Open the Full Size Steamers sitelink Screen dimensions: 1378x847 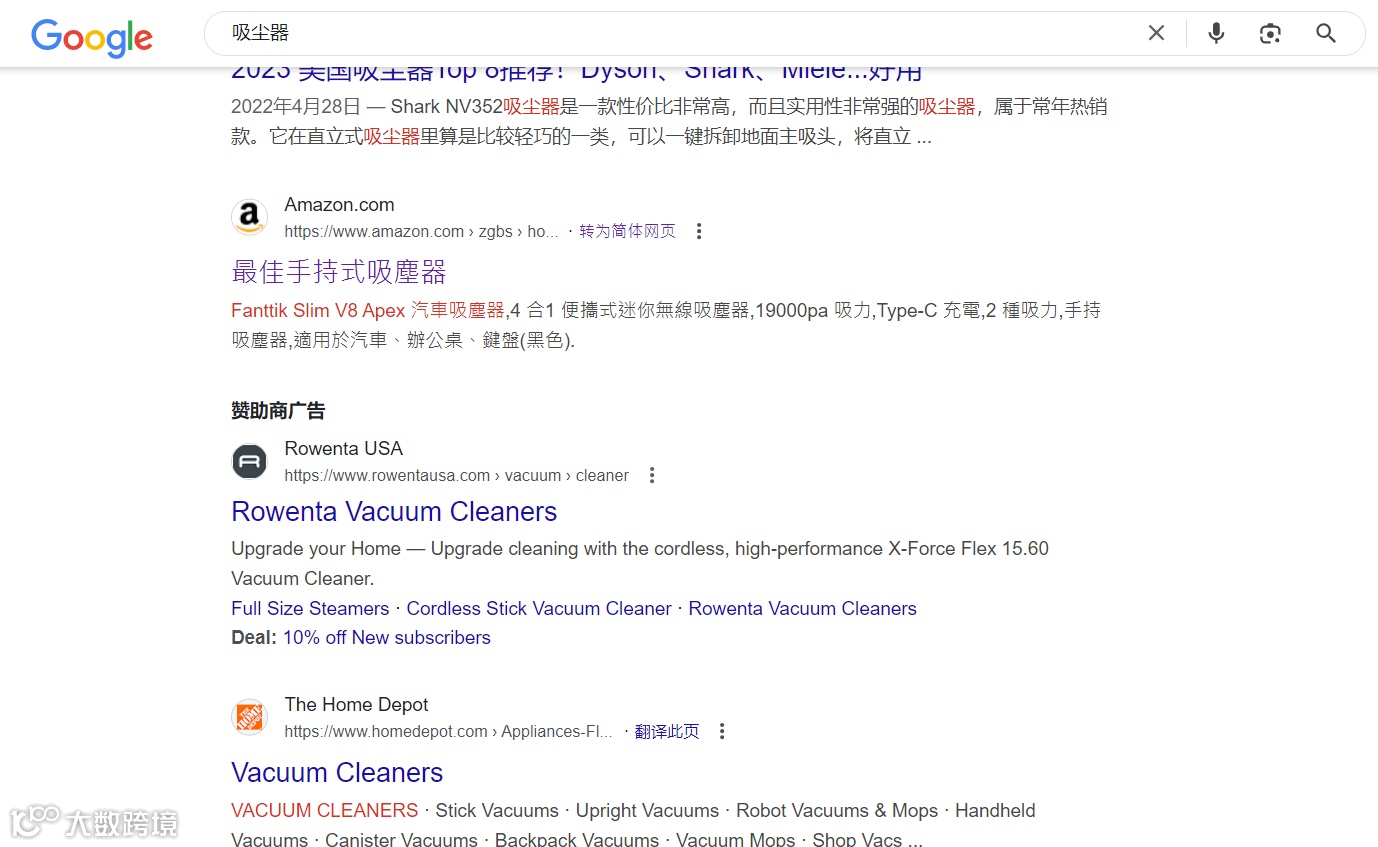point(310,608)
